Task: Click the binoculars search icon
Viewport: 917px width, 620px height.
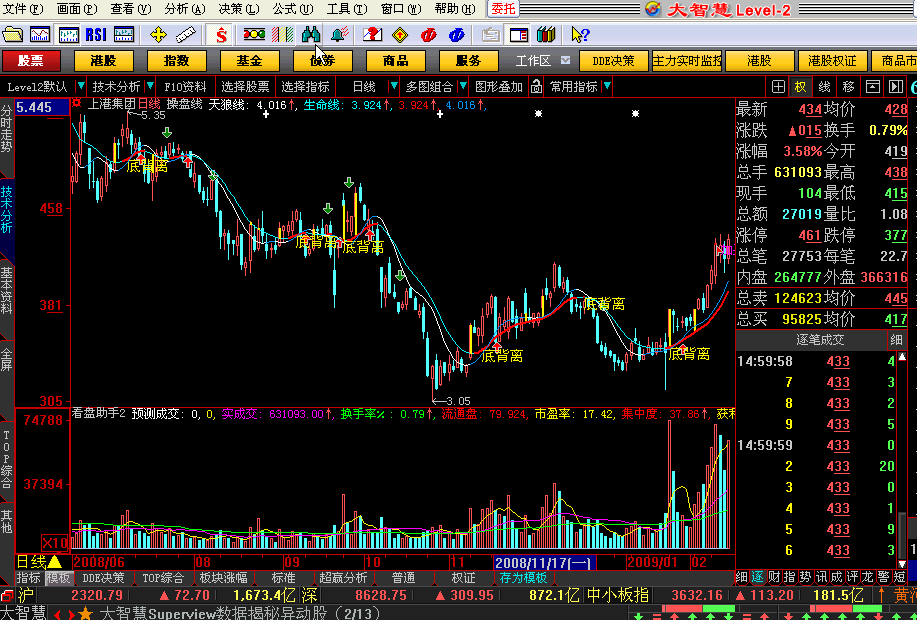Action: point(311,35)
